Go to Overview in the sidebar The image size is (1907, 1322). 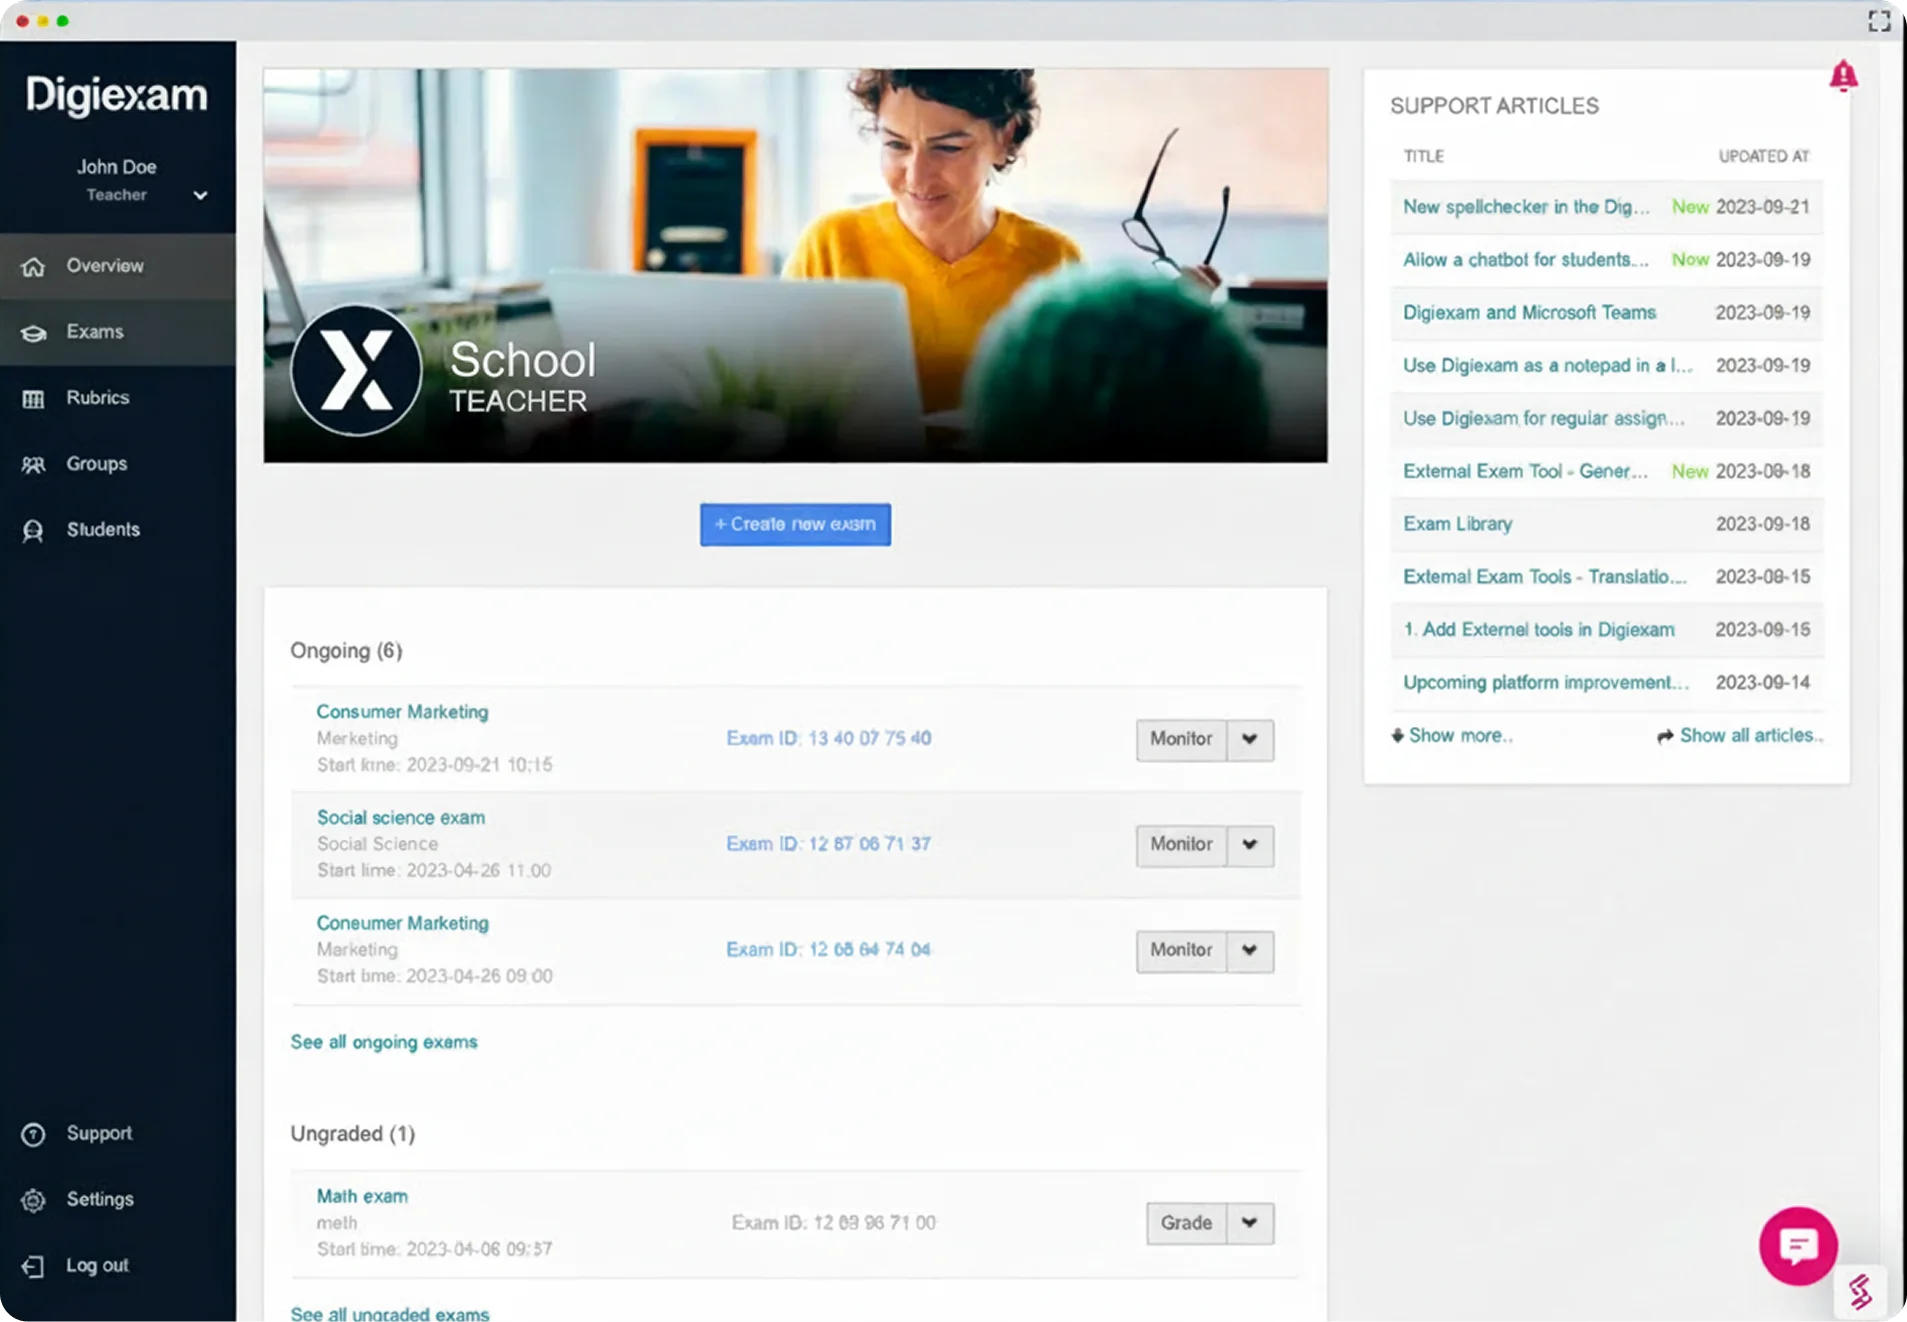point(105,266)
